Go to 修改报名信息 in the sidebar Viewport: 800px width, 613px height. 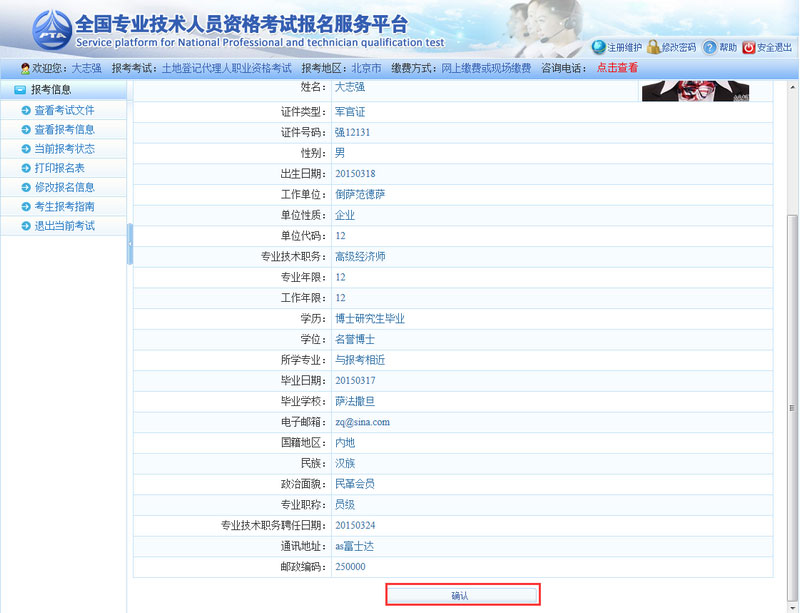(x=64, y=187)
